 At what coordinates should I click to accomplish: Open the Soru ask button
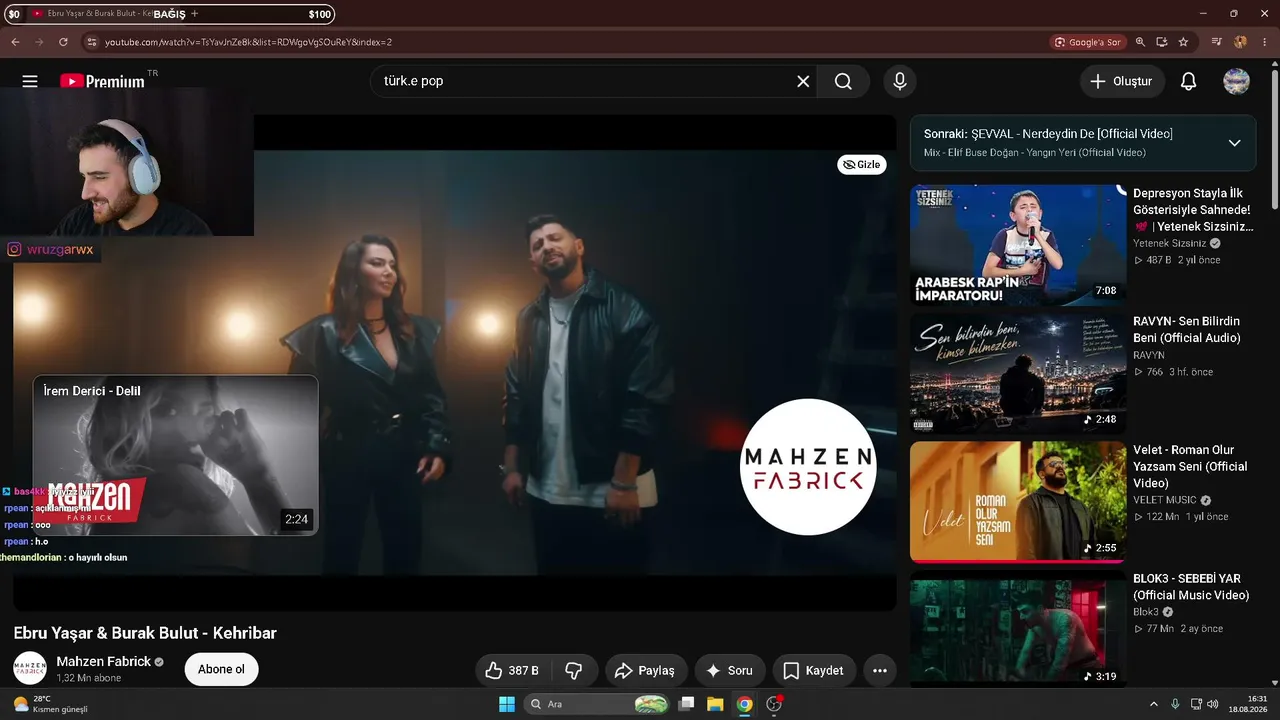[729, 670]
